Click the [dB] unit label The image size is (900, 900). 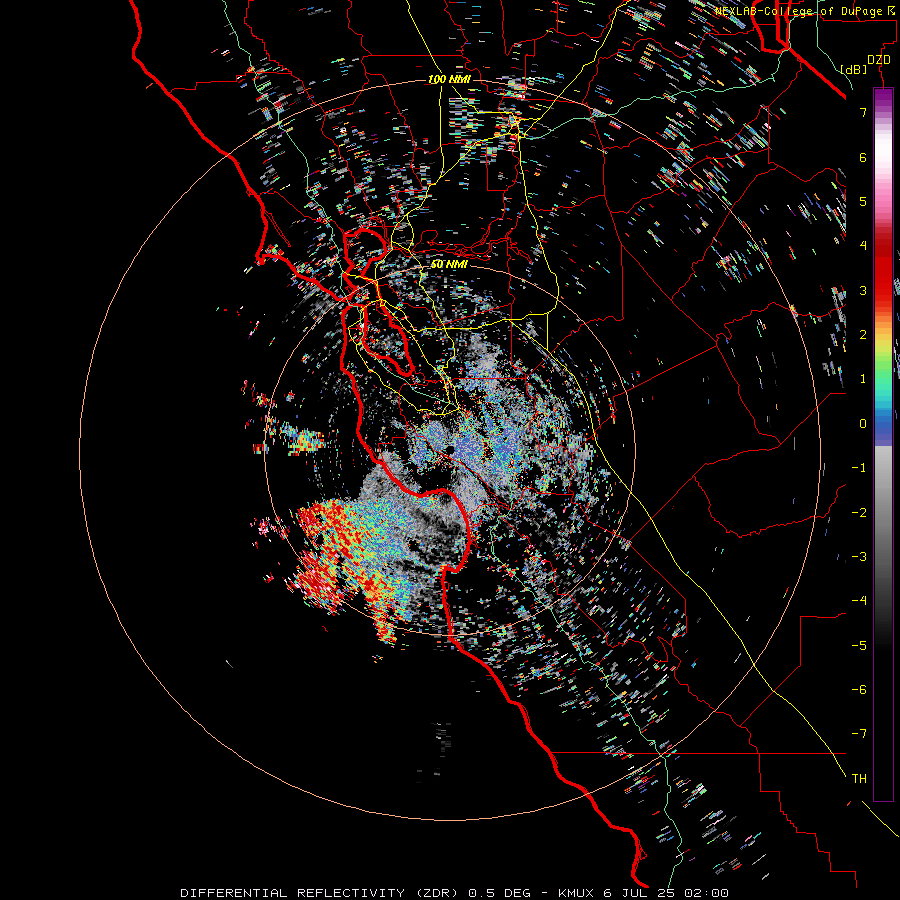tap(853, 69)
